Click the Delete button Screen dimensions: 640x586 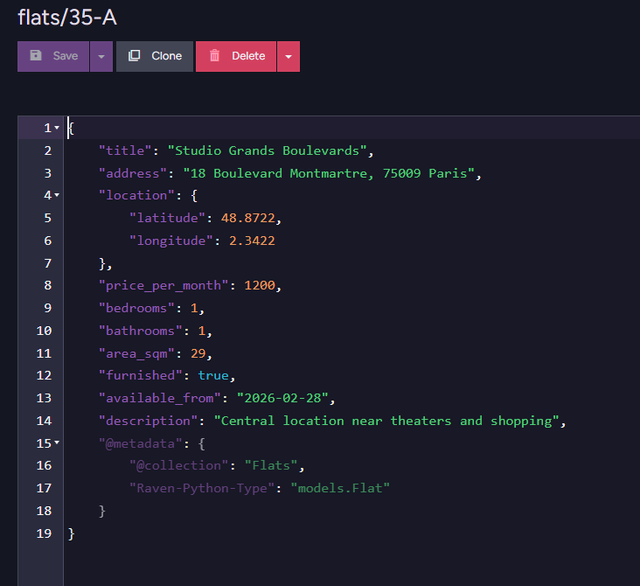click(x=235, y=56)
